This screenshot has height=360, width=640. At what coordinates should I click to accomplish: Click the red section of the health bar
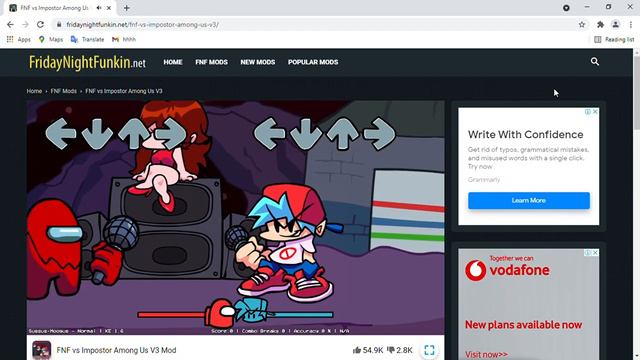click(x=171, y=315)
